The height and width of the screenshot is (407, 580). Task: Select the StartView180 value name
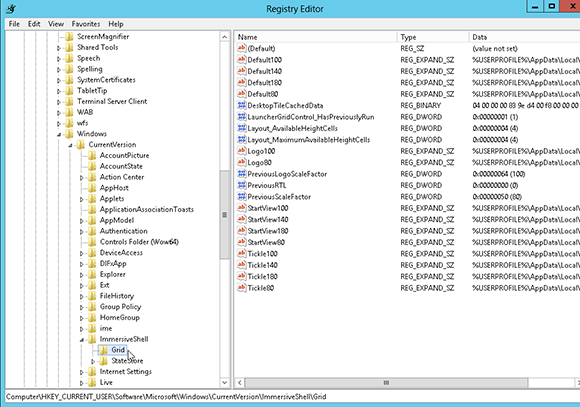[x=268, y=231]
